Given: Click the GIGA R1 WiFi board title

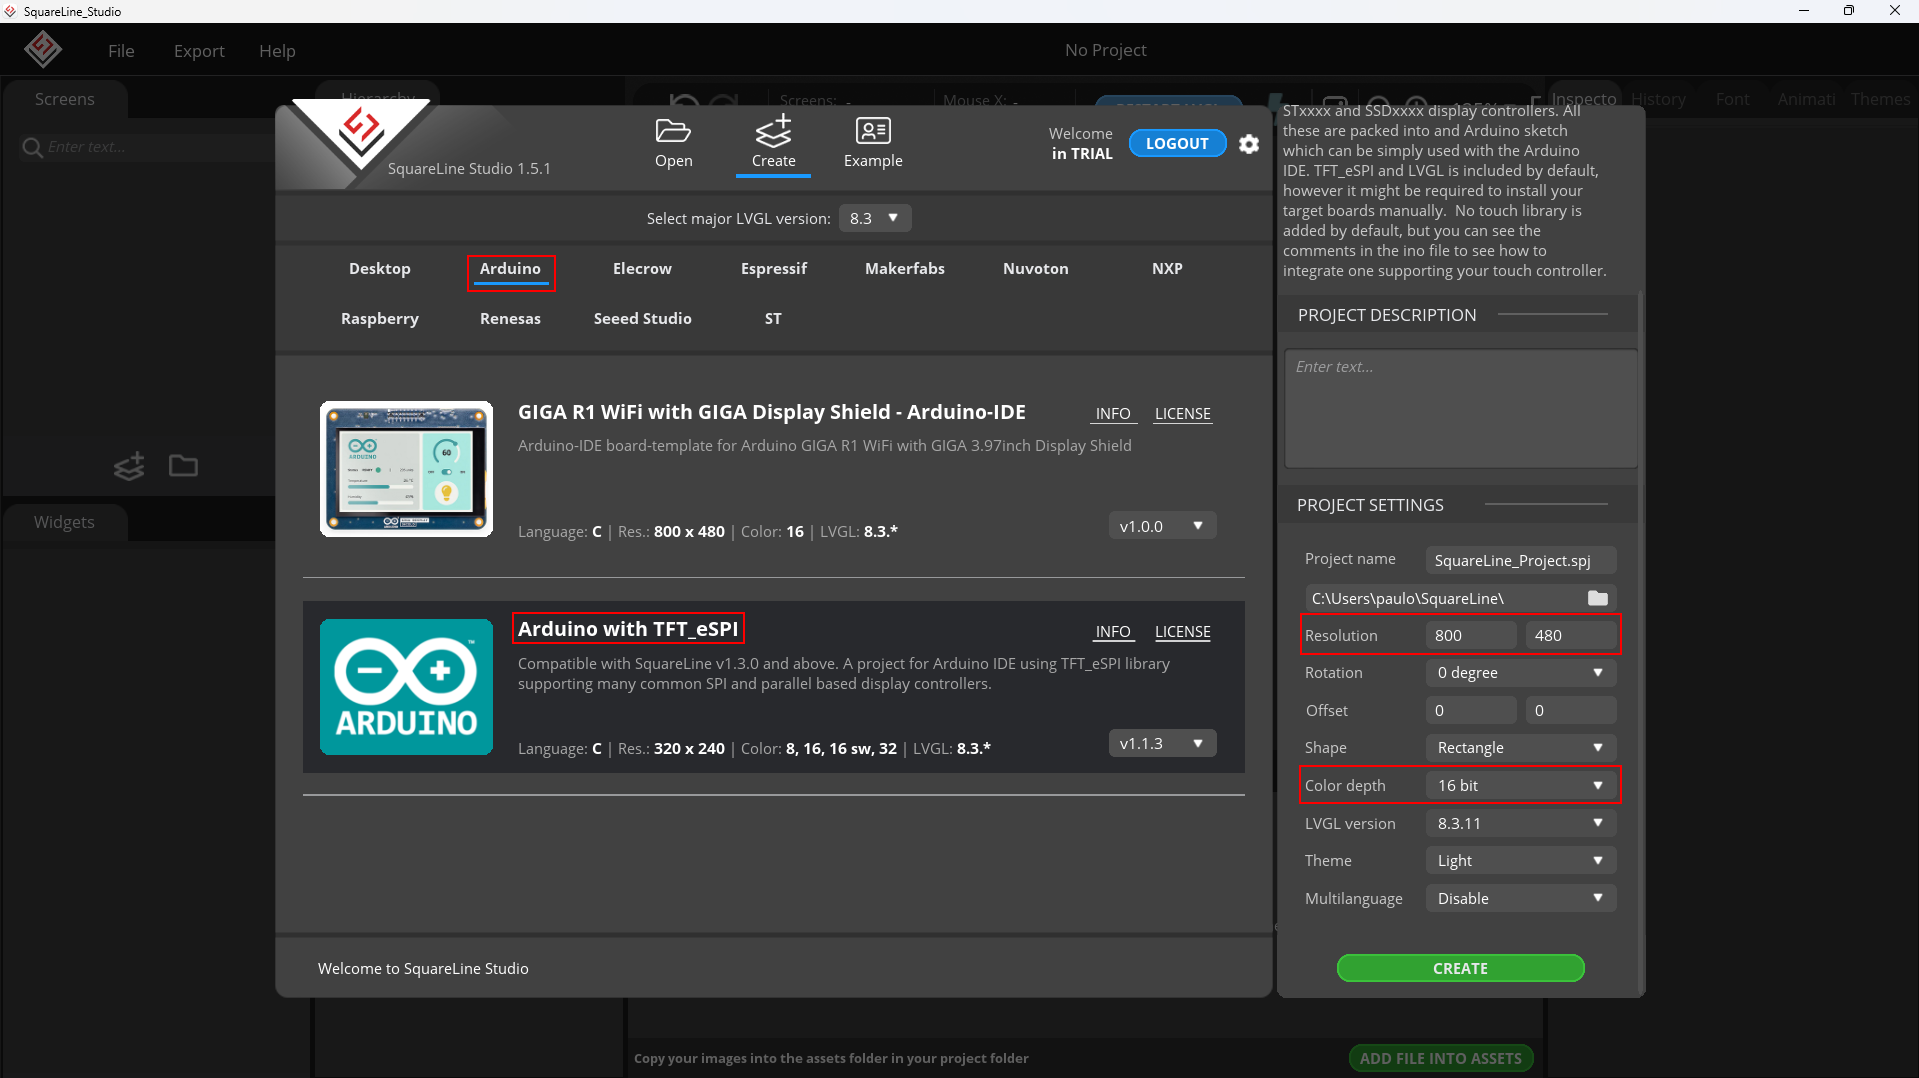Looking at the screenshot, I should click(x=771, y=412).
